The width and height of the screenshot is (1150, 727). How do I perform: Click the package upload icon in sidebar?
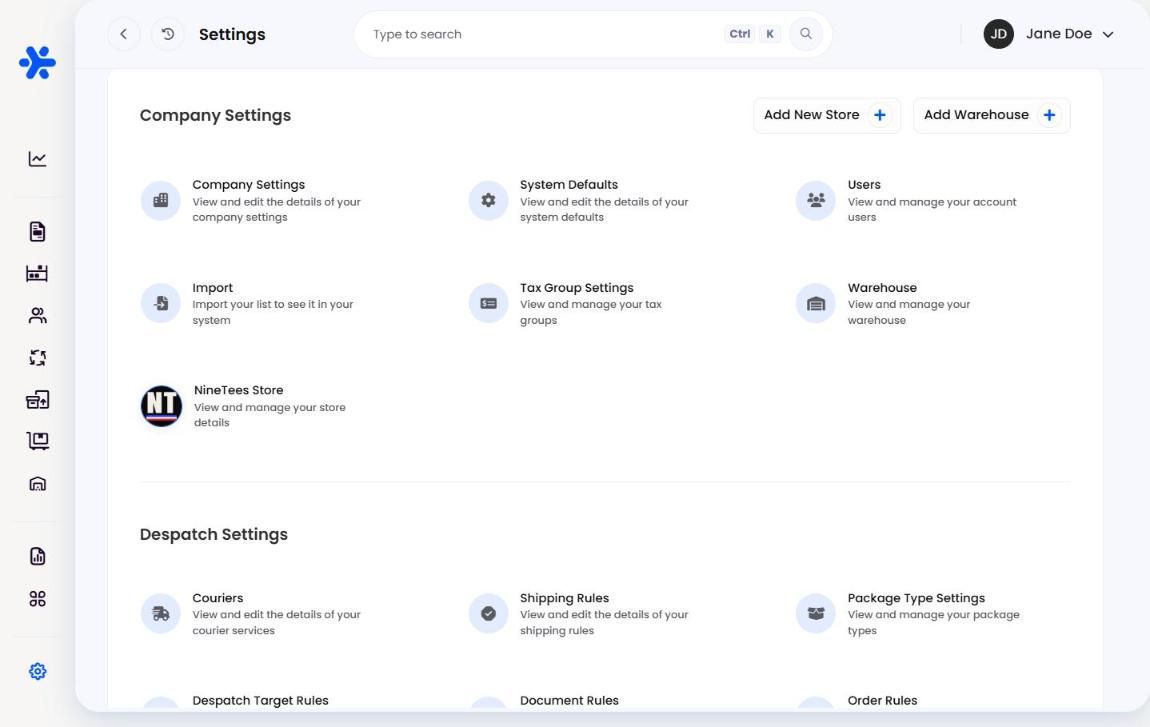[37, 400]
